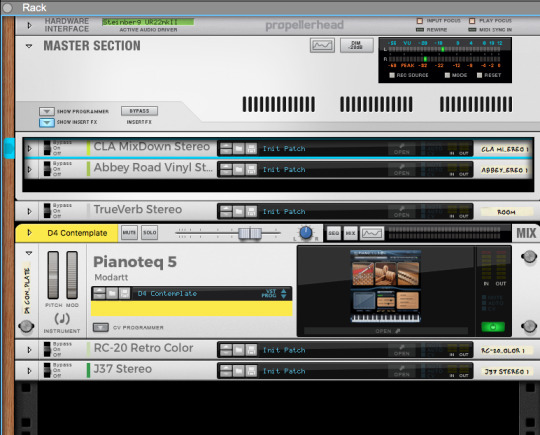
Task: Bypass the Master Section insert FX
Action: pos(139,111)
